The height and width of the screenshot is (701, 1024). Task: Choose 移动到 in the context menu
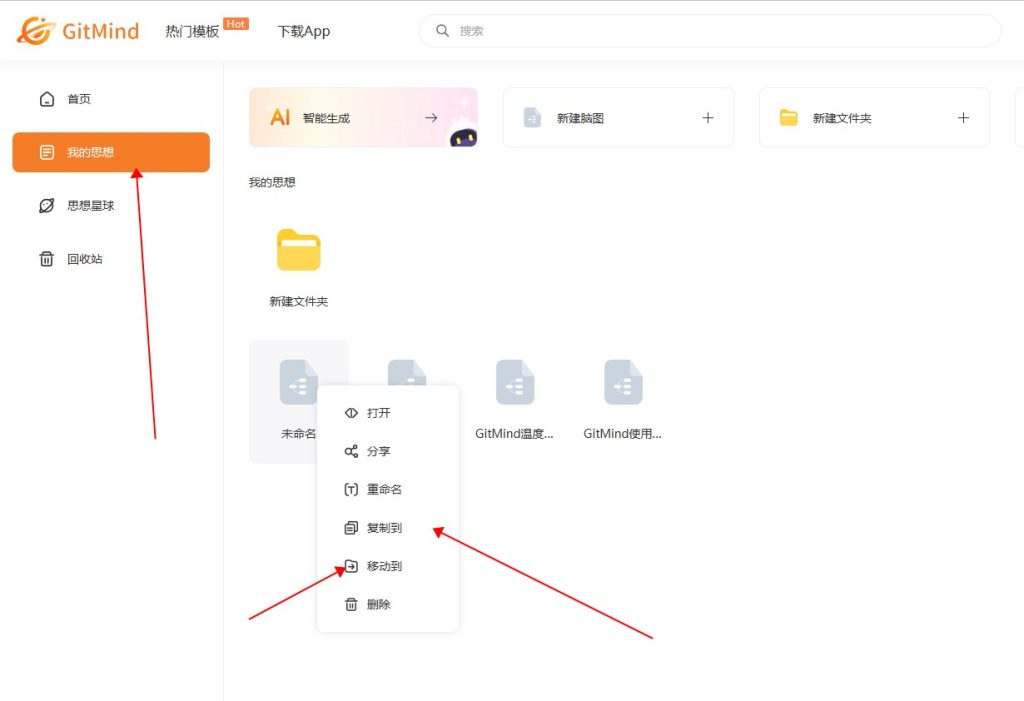click(x=388, y=566)
